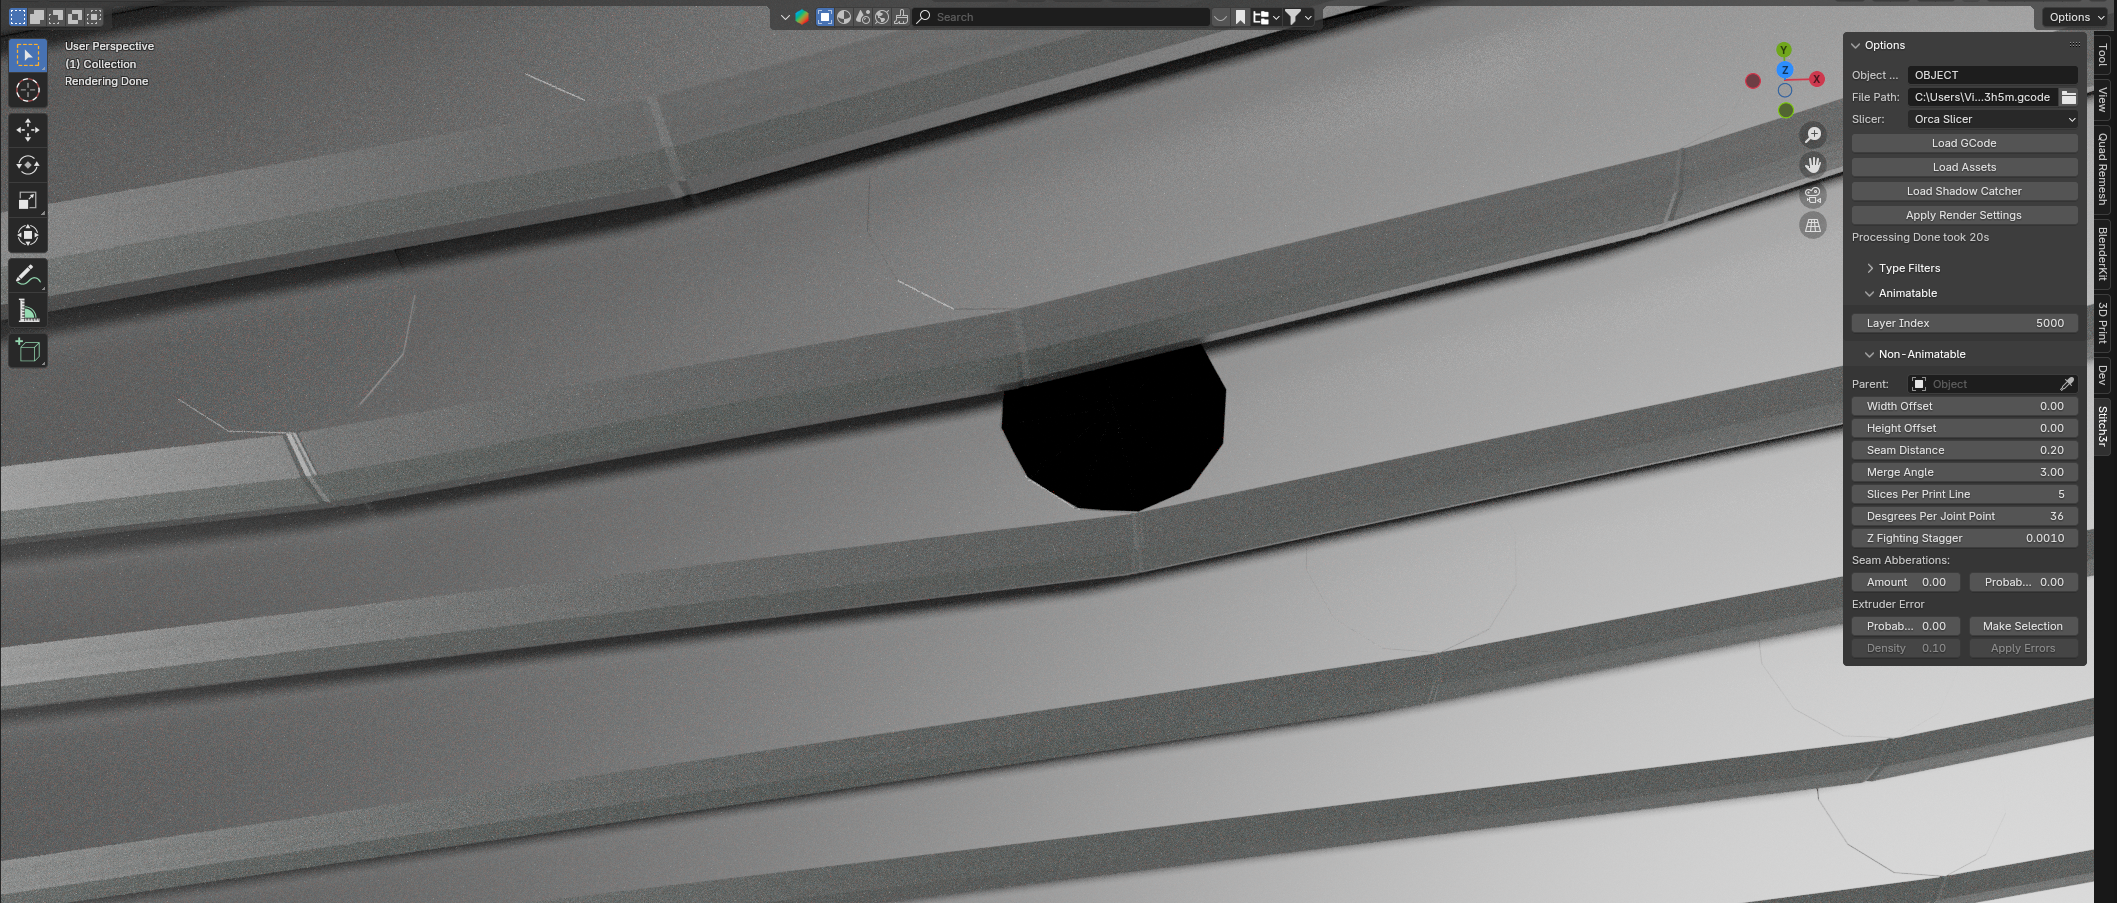Image resolution: width=2117 pixels, height=903 pixels.
Task: Collapse the Non-Animatable section
Action: tap(1920, 354)
